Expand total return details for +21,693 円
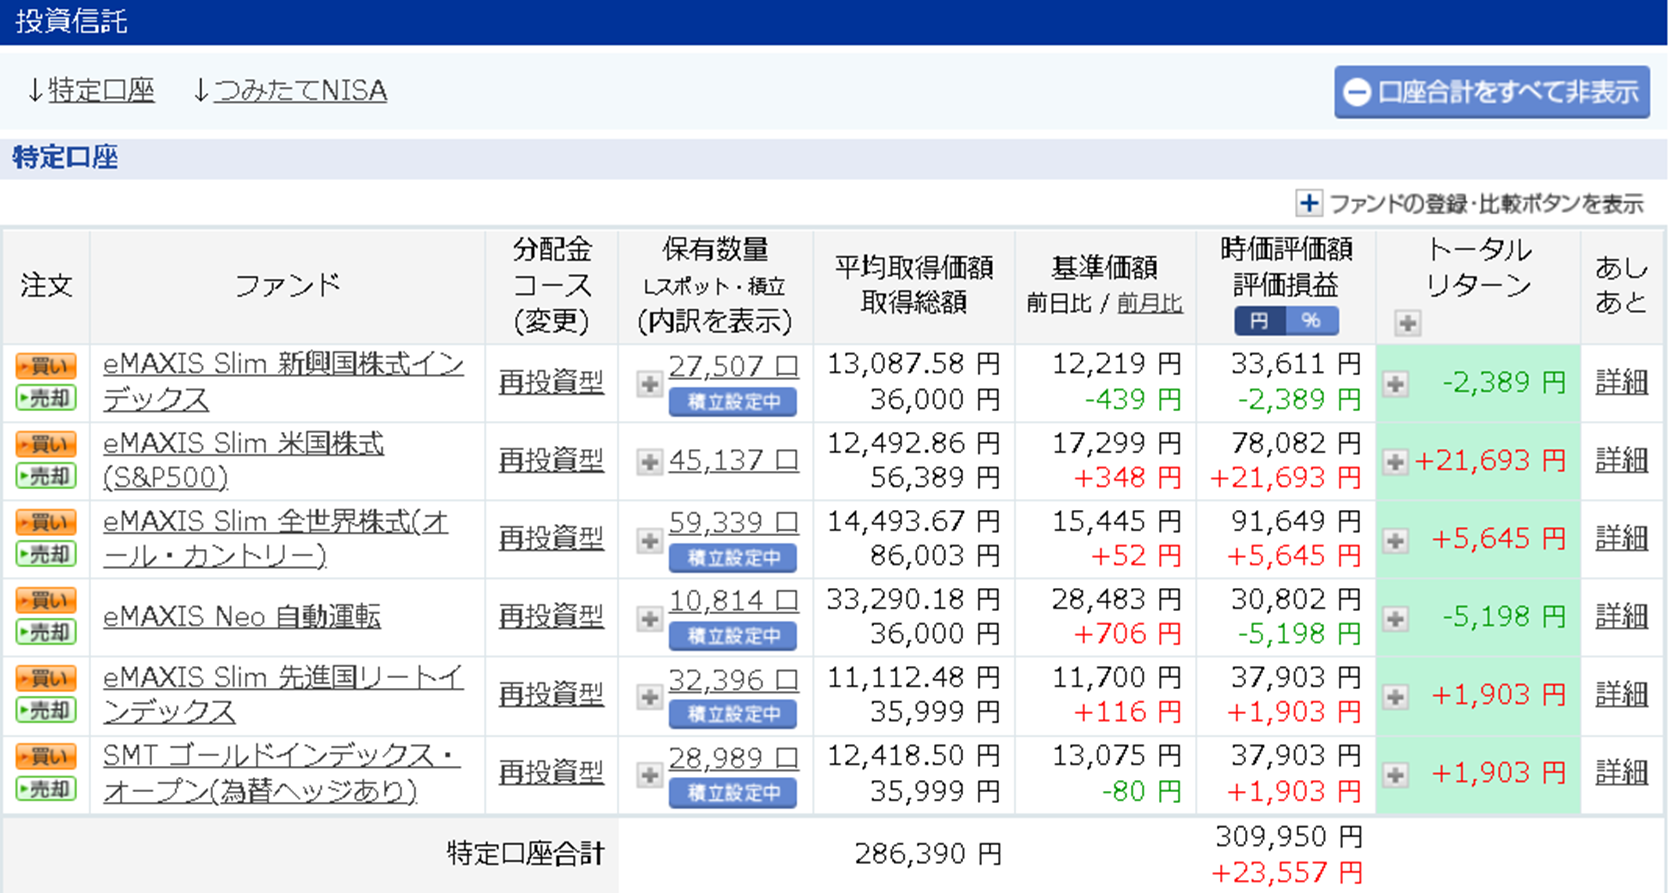This screenshot has height=893, width=1669. click(x=1395, y=461)
